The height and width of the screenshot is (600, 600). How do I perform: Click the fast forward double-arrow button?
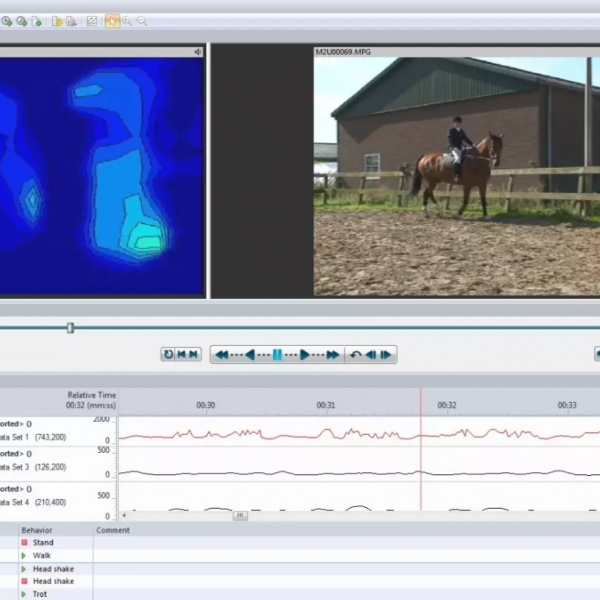tap(332, 354)
